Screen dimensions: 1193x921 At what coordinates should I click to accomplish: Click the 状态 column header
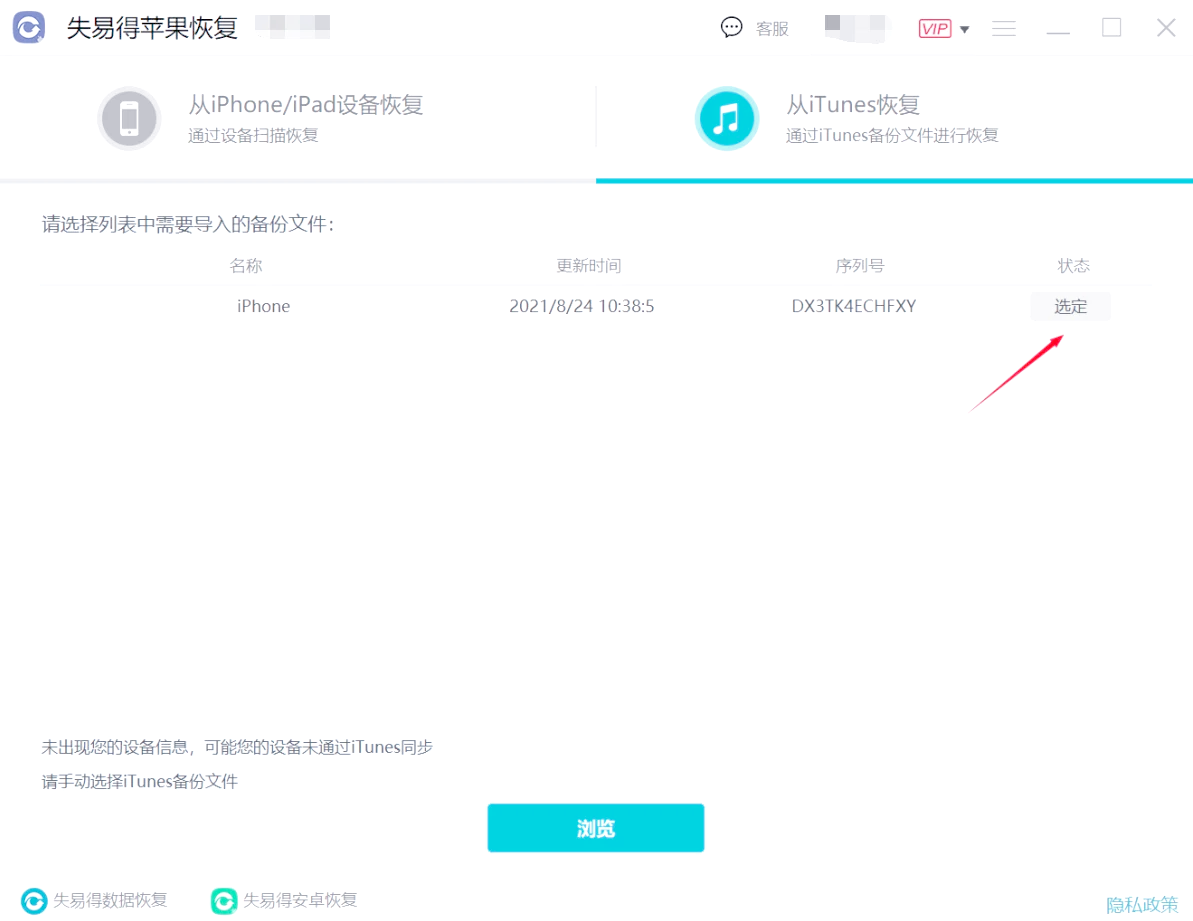(x=1074, y=265)
